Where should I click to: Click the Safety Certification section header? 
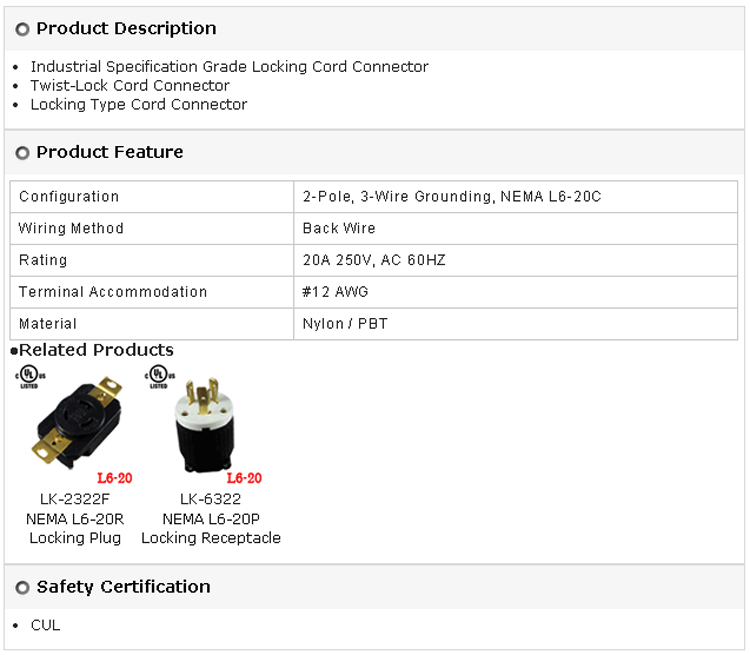123,587
